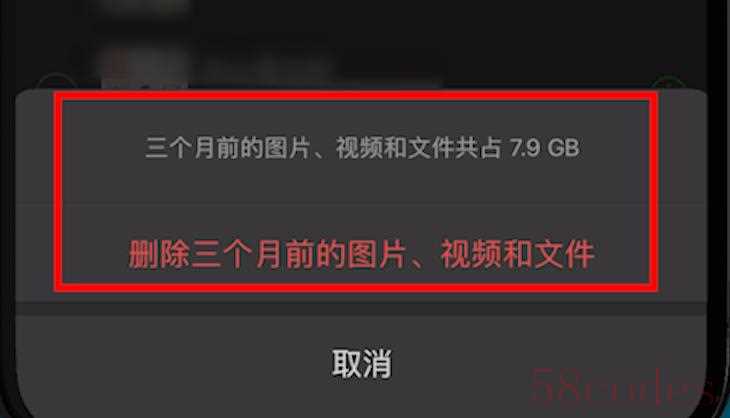Click the faint circular icon at sheet's left edge

55,81
